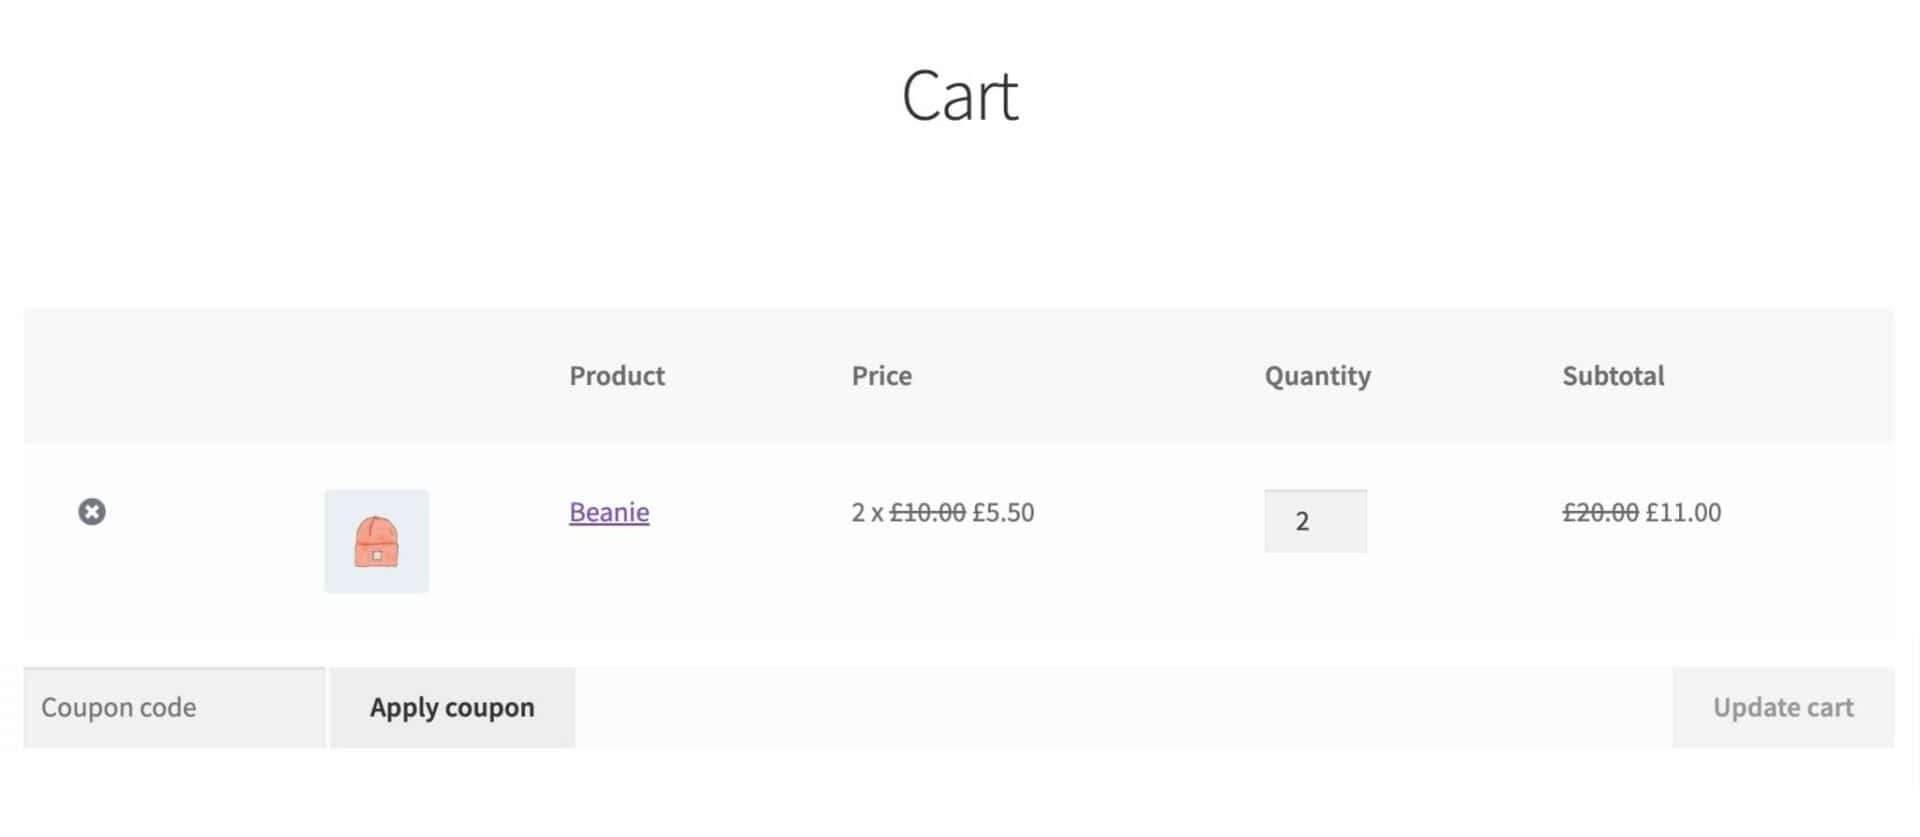
Task: Click into the Coupon code field
Action: pos(174,708)
